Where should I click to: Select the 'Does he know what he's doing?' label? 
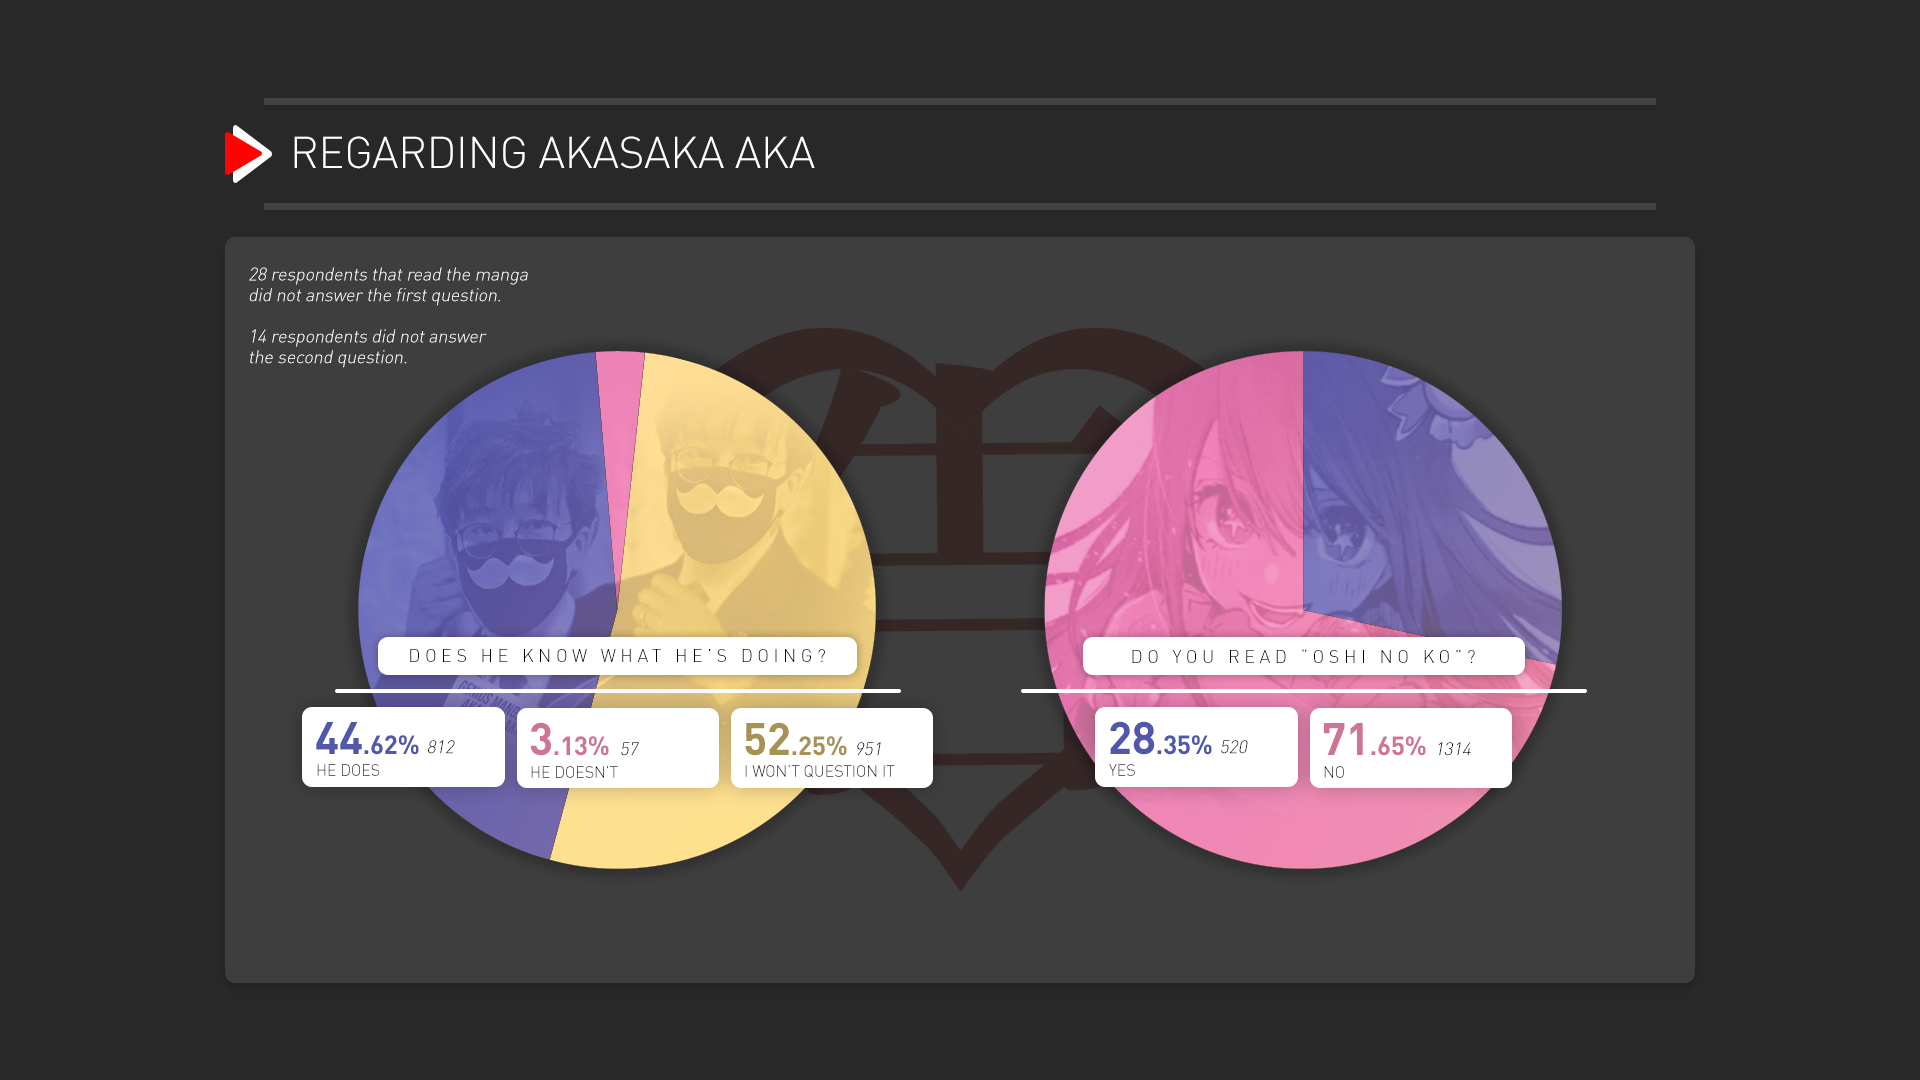pyautogui.click(x=617, y=656)
